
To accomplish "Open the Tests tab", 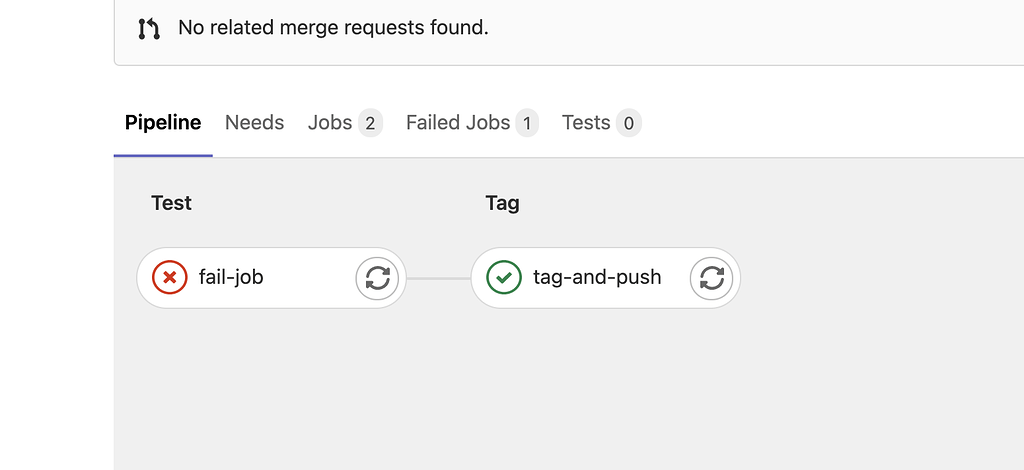I will (601, 123).
